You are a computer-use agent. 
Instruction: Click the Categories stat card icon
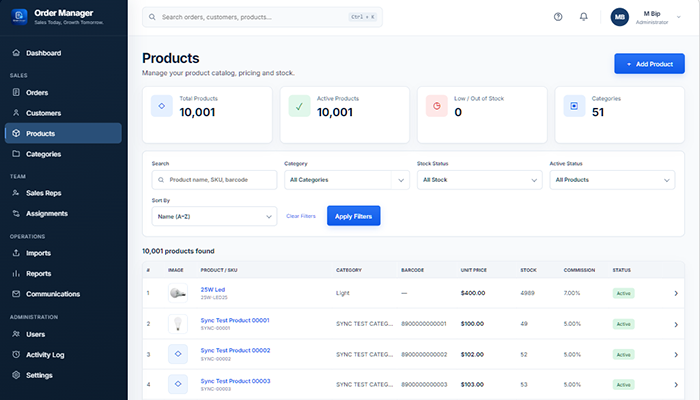[574, 106]
